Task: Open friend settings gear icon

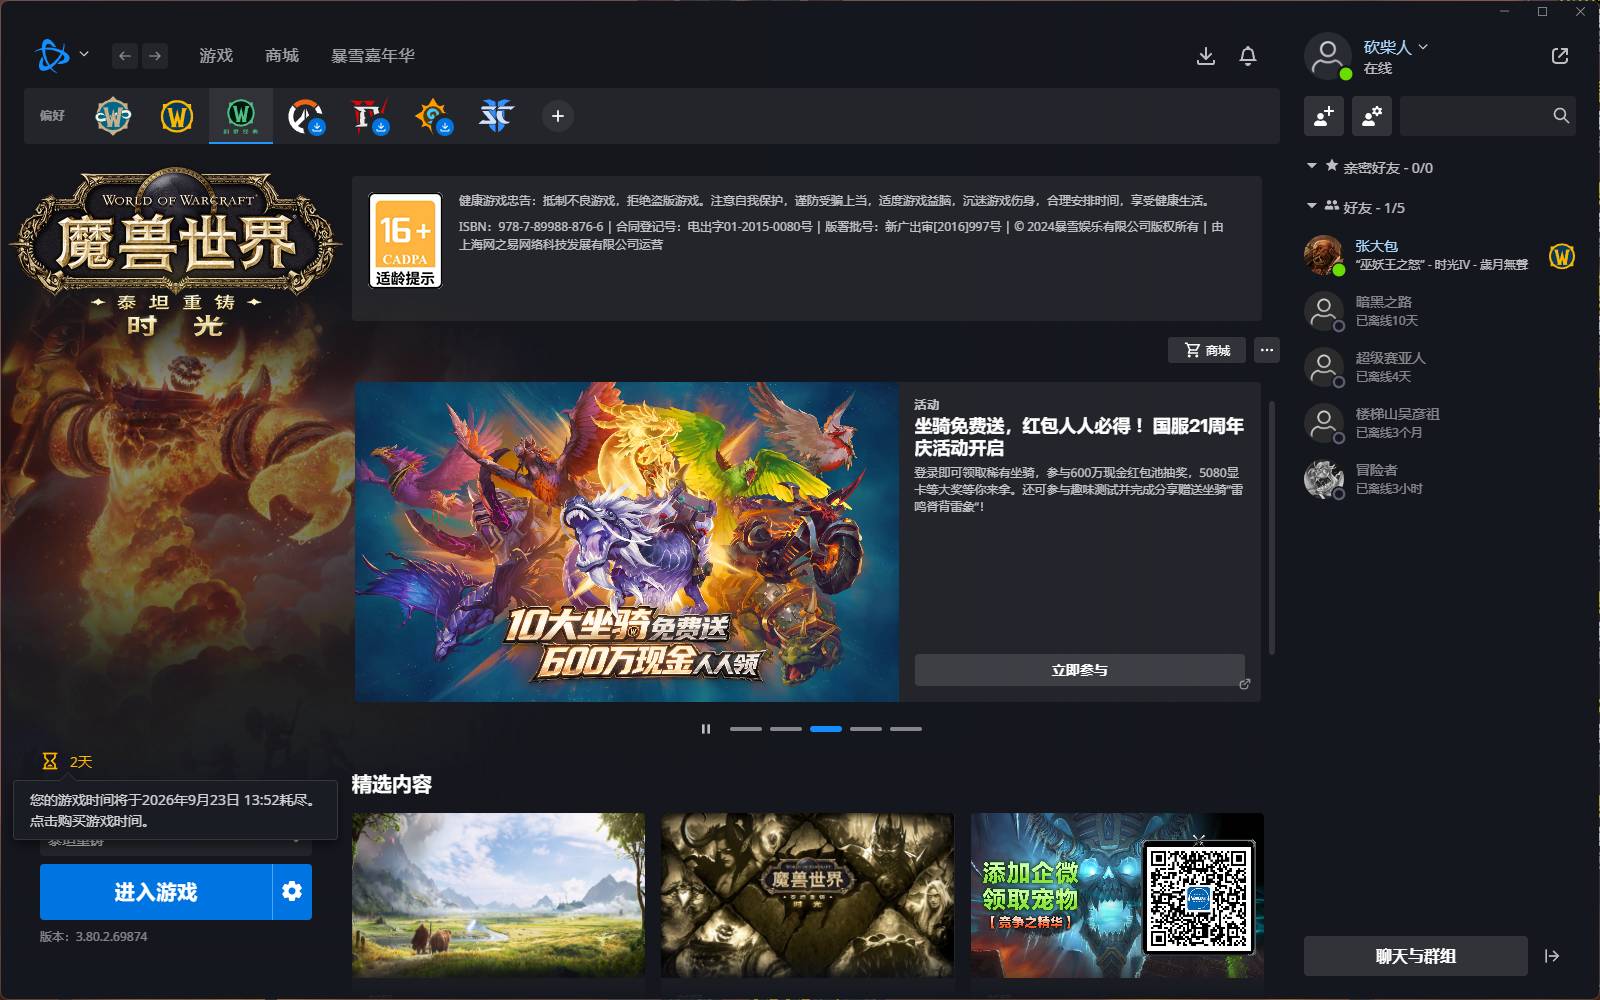Action: tap(1372, 116)
